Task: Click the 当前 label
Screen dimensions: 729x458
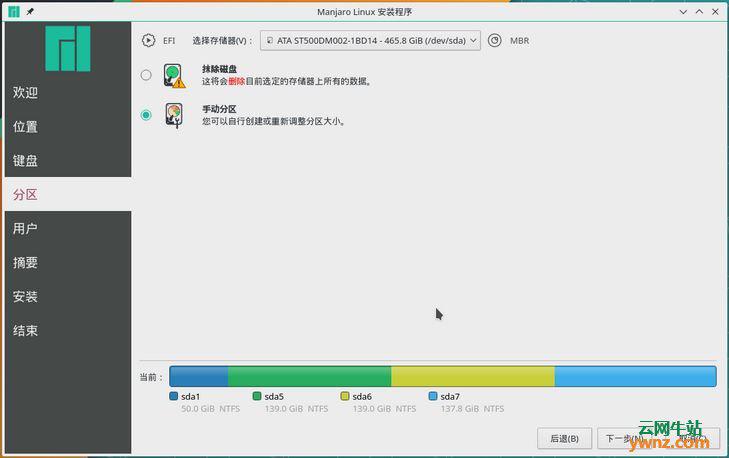Action: 151,377
